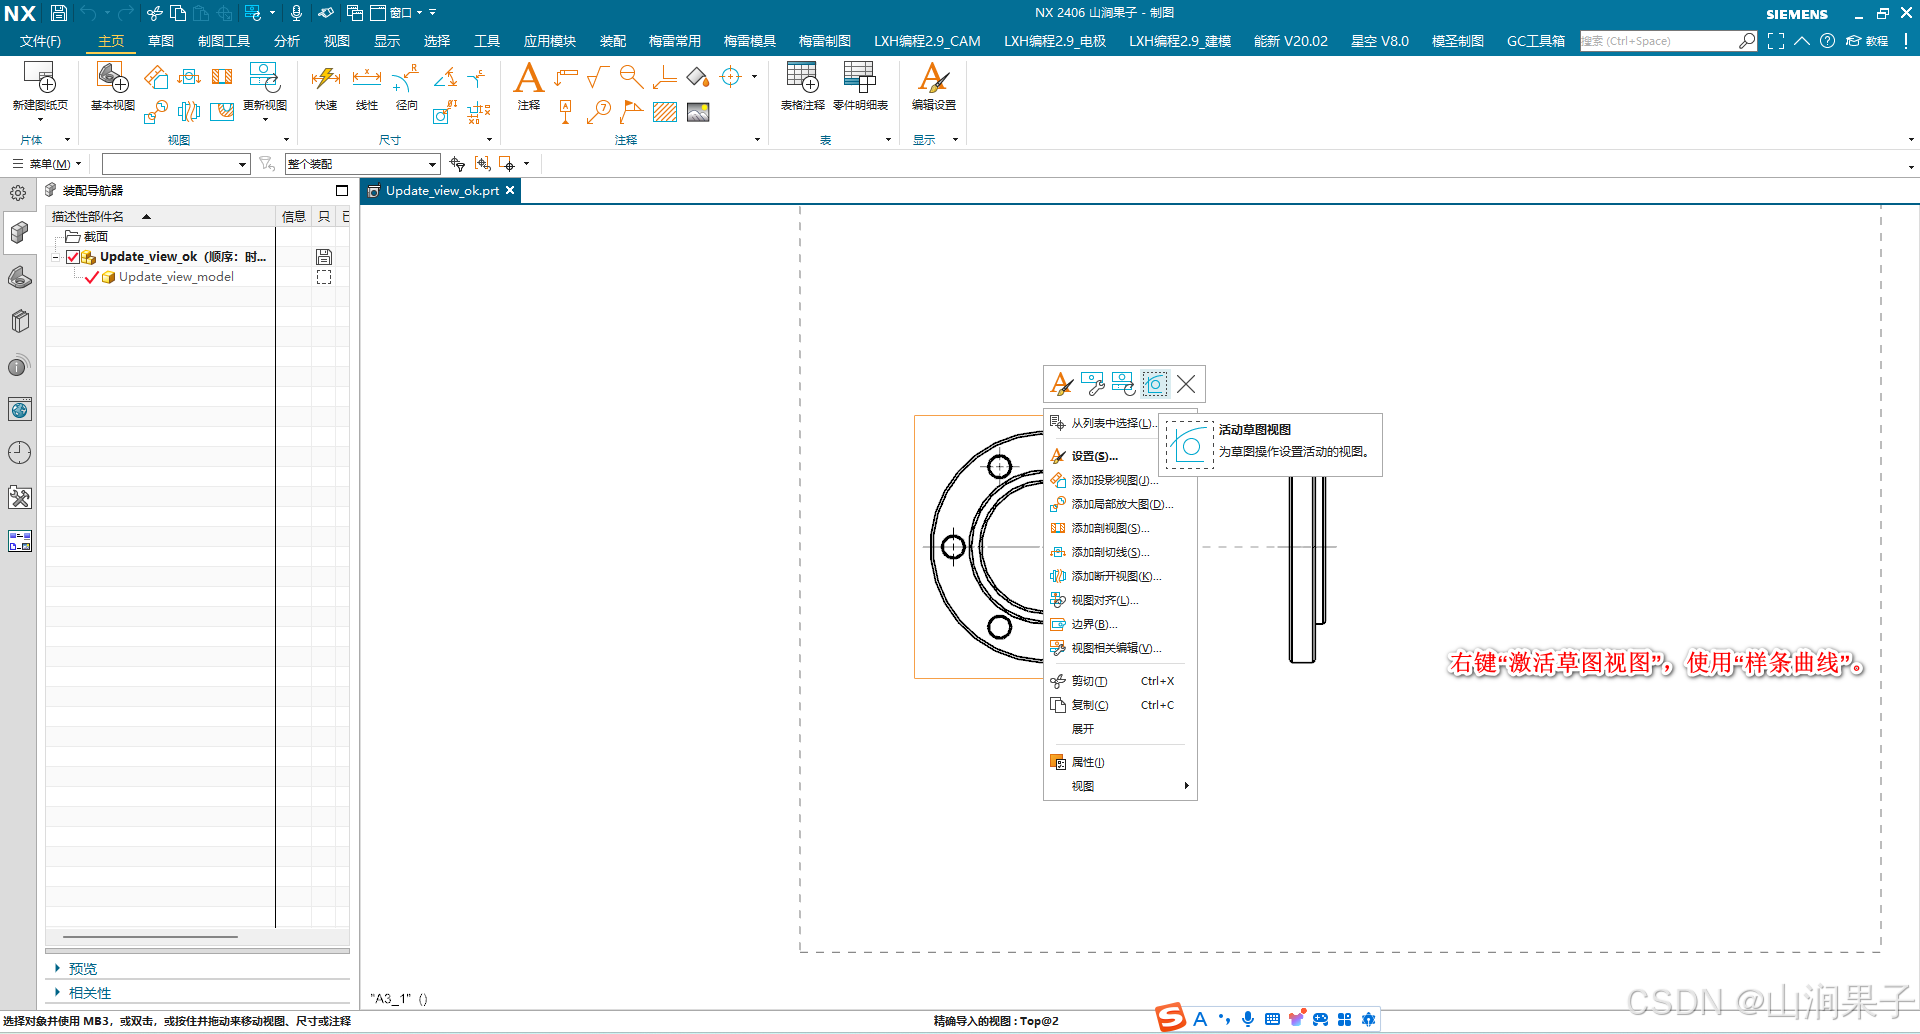1920x1034 pixels.
Task: Click the detail view tool in ribbon
Action: (x=155, y=112)
